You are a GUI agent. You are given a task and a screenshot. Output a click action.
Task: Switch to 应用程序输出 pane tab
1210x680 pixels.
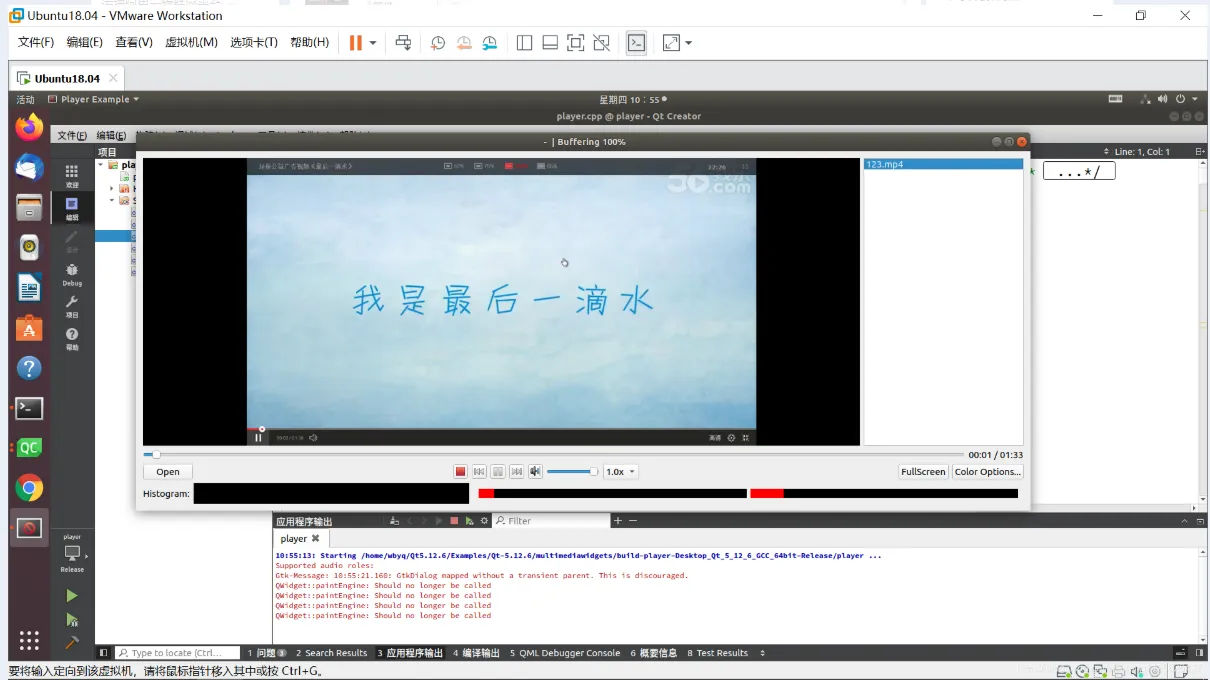[410, 653]
